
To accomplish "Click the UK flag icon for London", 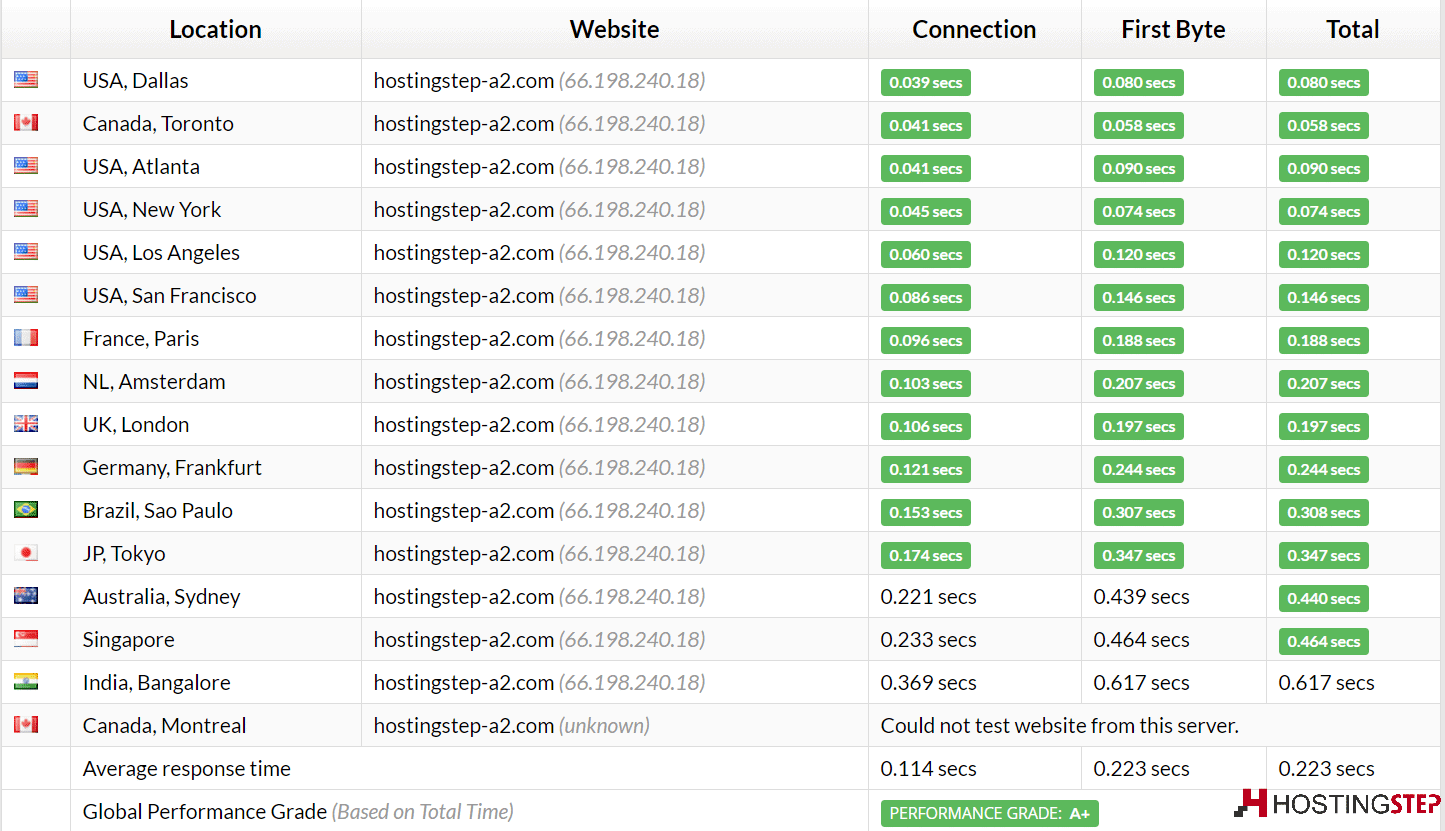I will point(26,424).
